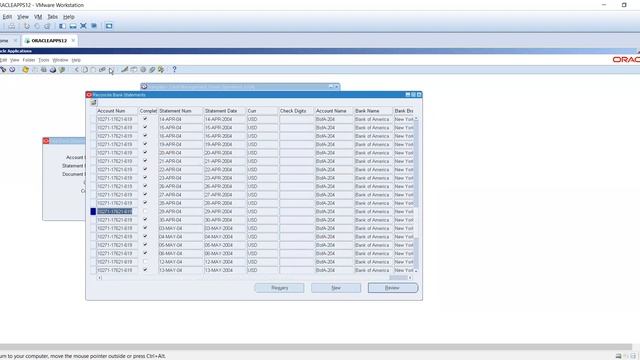Image resolution: width=640 pixels, height=360 pixels.
Task: Toggle Complete checkbox for statement 04-MAY-04
Action: pos(145,237)
